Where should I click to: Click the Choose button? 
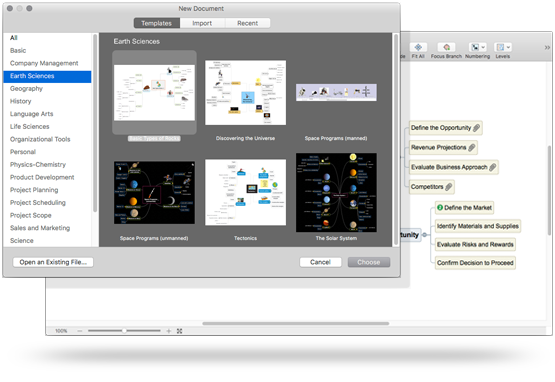coord(369,262)
